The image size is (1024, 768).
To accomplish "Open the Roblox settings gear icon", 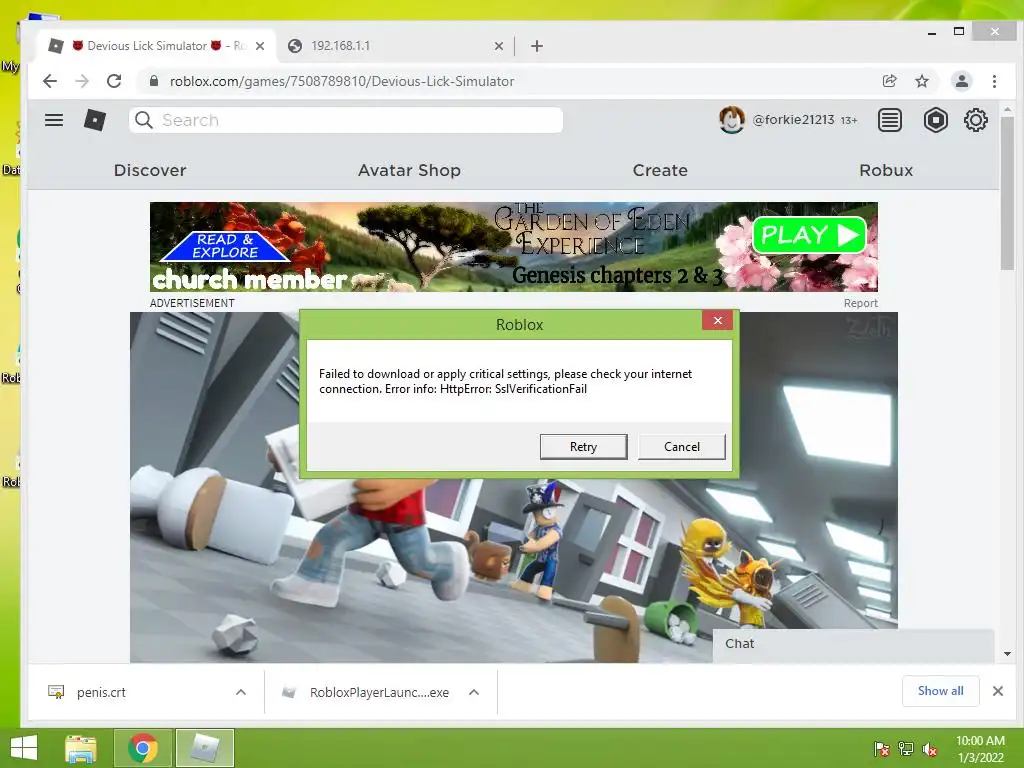I will tap(976, 120).
